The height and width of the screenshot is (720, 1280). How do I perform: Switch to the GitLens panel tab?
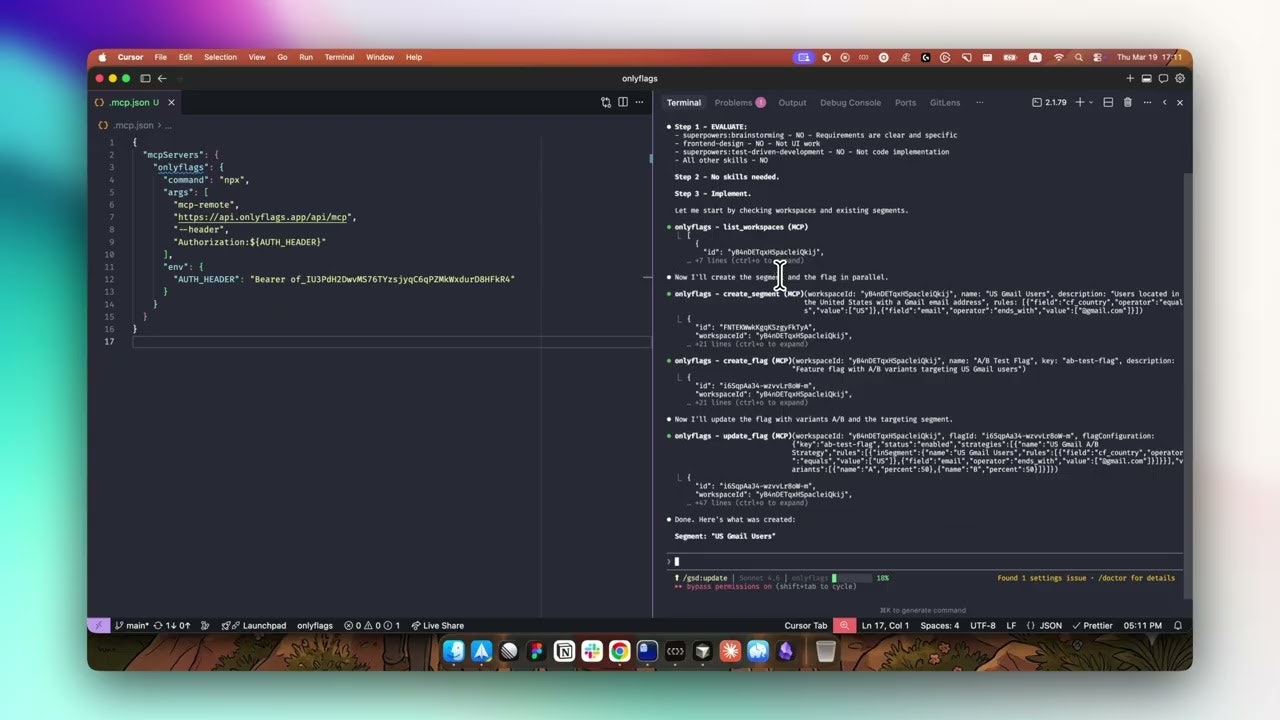click(x=945, y=102)
